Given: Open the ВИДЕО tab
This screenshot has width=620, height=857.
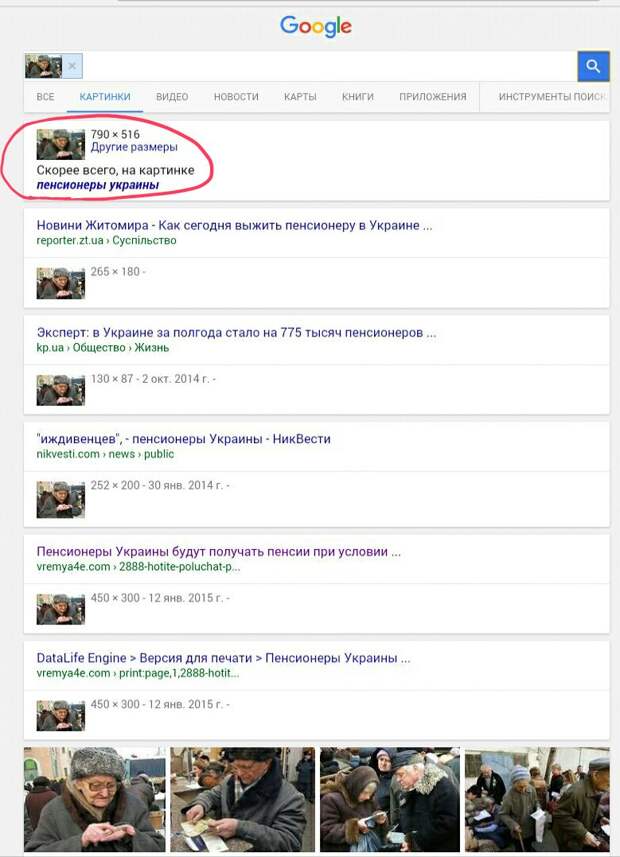Looking at the screenshot, I should coord(172,97).
